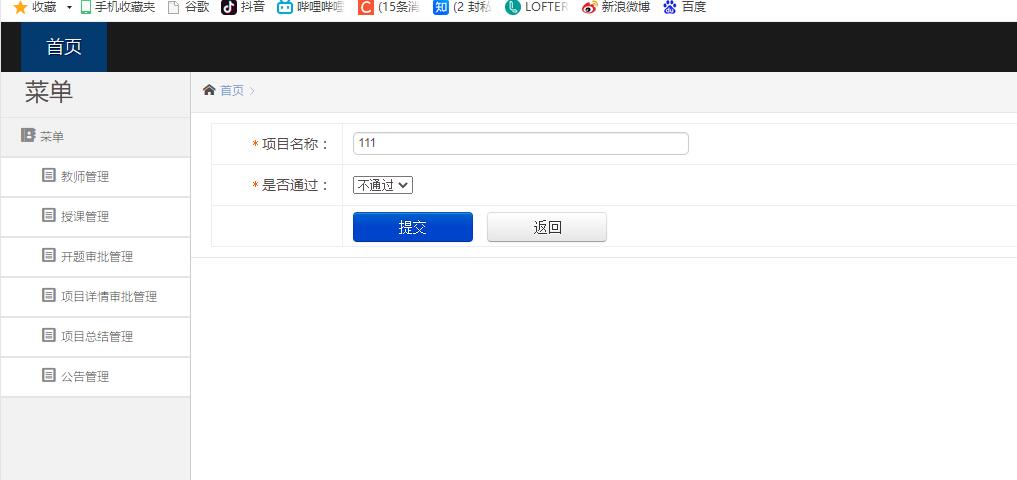Open the 知乎 bookmark icon
This screenshot has height=480, width=1017.
tap(441, 8)
